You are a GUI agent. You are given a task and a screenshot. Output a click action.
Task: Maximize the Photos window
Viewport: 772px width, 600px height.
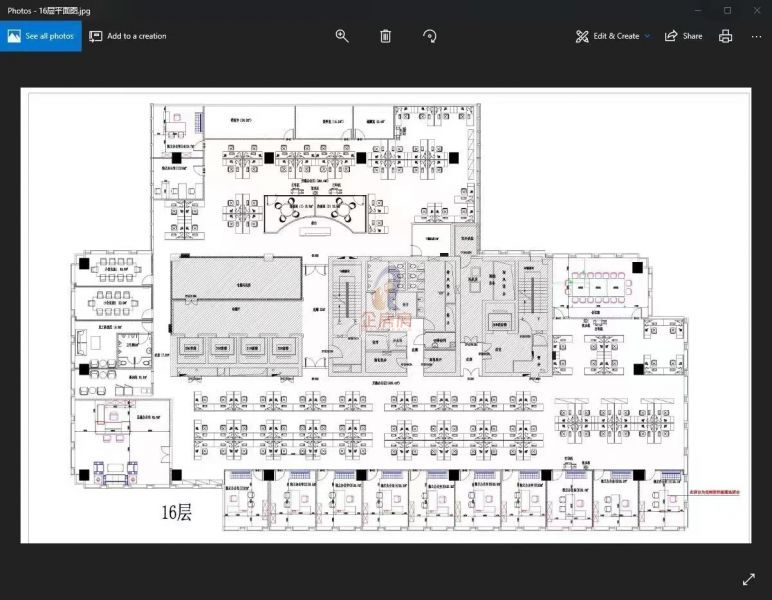pyautogui.click(x=727, y=10)
